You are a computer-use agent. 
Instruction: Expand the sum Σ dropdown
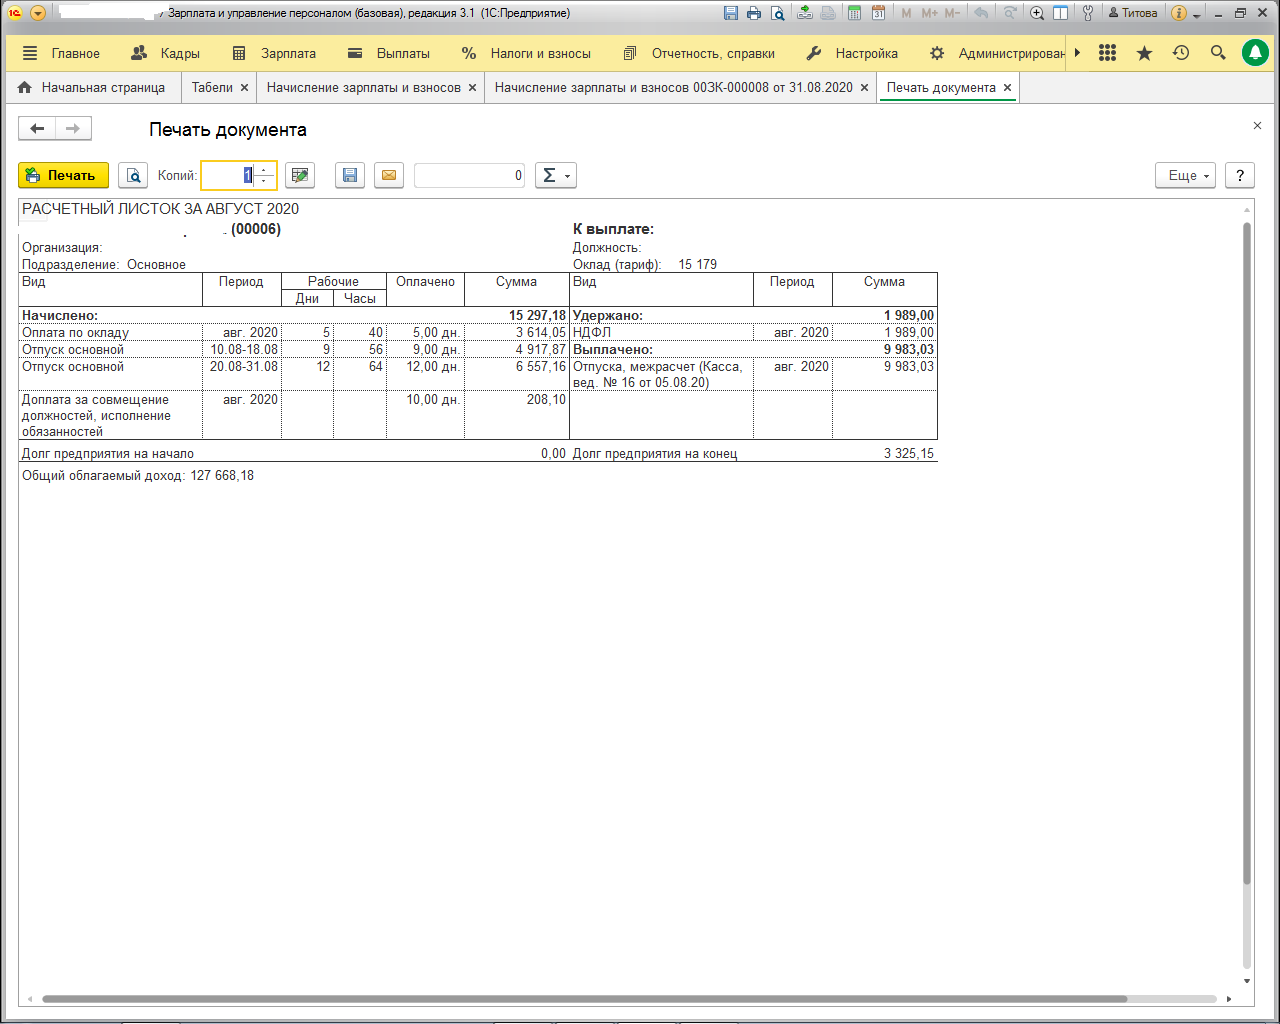555,176
